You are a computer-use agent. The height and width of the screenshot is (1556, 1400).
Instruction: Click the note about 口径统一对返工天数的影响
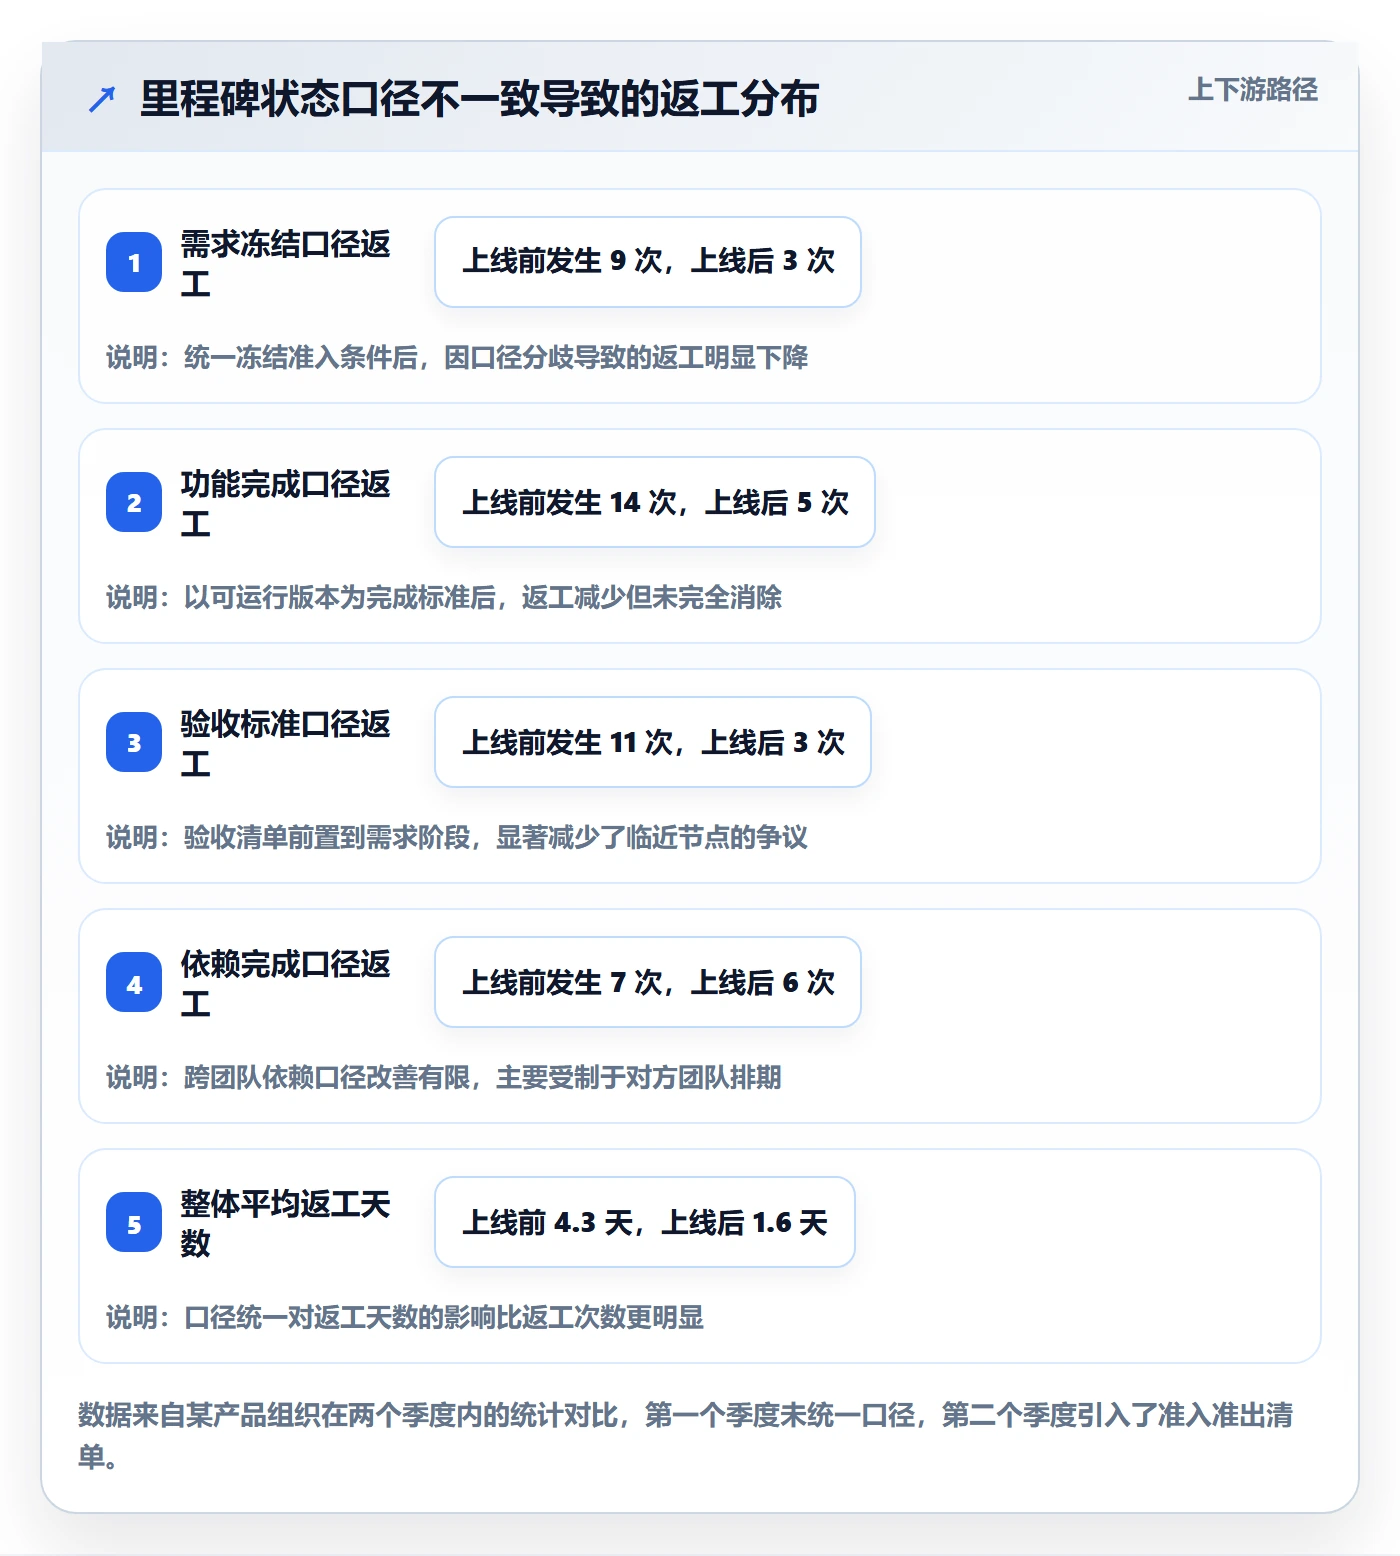point(405,1317)
